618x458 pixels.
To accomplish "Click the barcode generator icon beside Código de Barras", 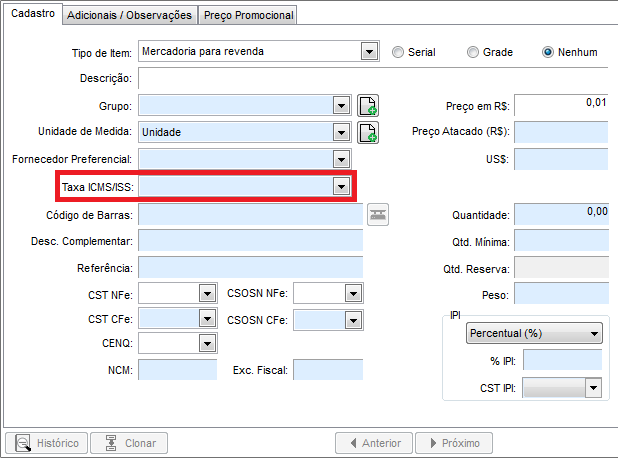I will 377,213.
